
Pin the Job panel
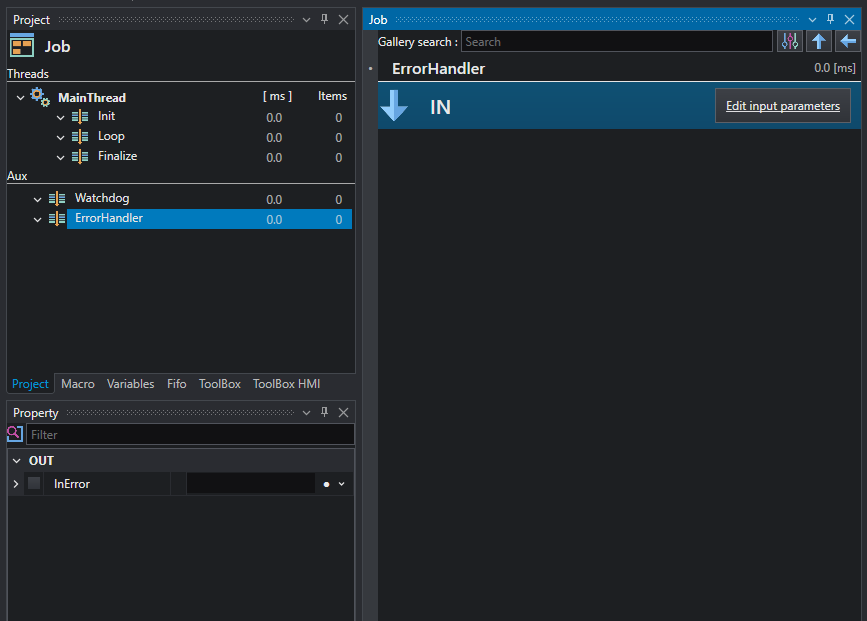click(x=831, y=19)
